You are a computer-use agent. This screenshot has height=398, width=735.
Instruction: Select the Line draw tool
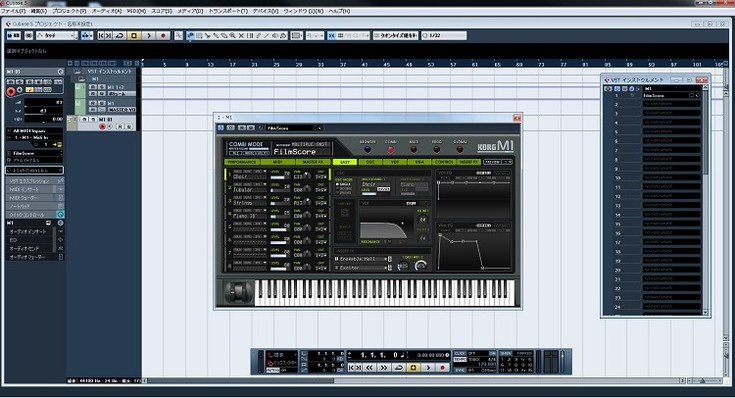click(266, 36)
